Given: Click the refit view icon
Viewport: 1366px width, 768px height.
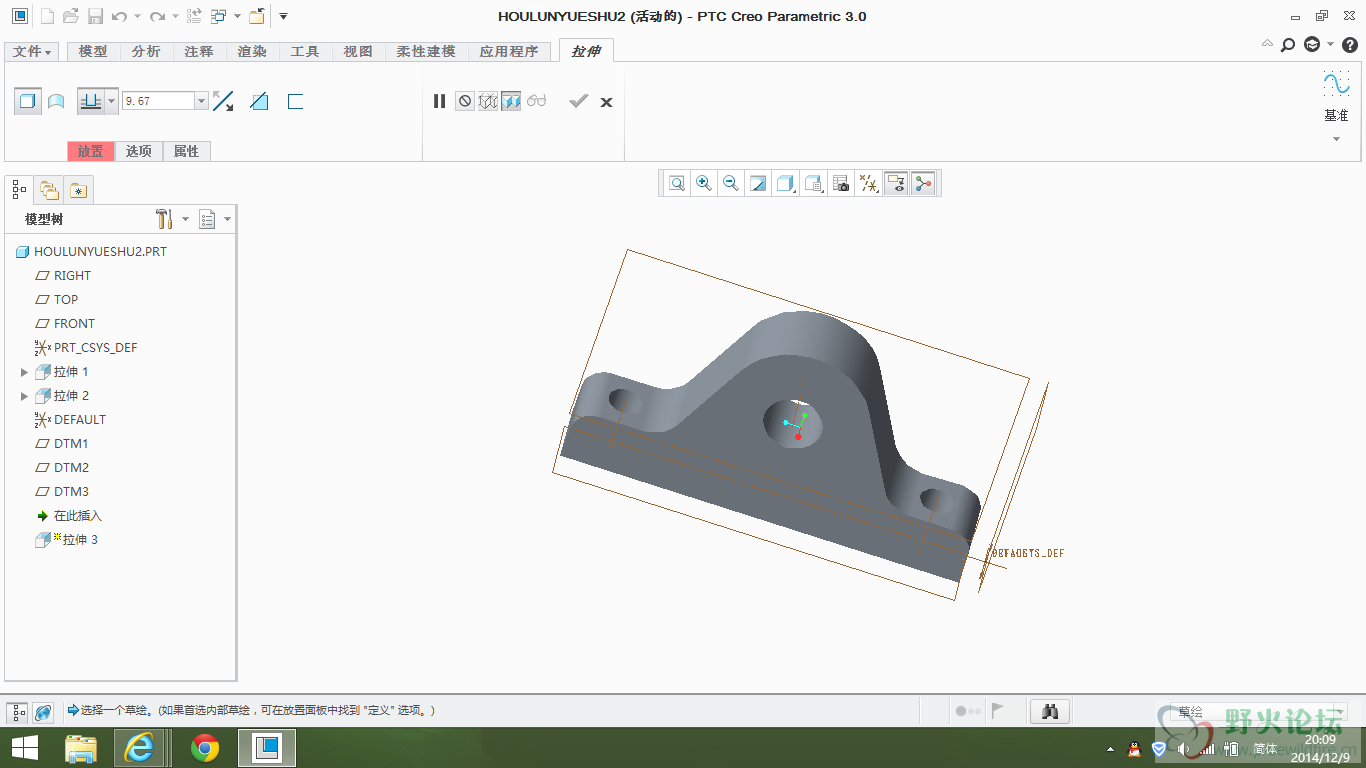Looking at the screenshot, I should (x=677, y=183).
